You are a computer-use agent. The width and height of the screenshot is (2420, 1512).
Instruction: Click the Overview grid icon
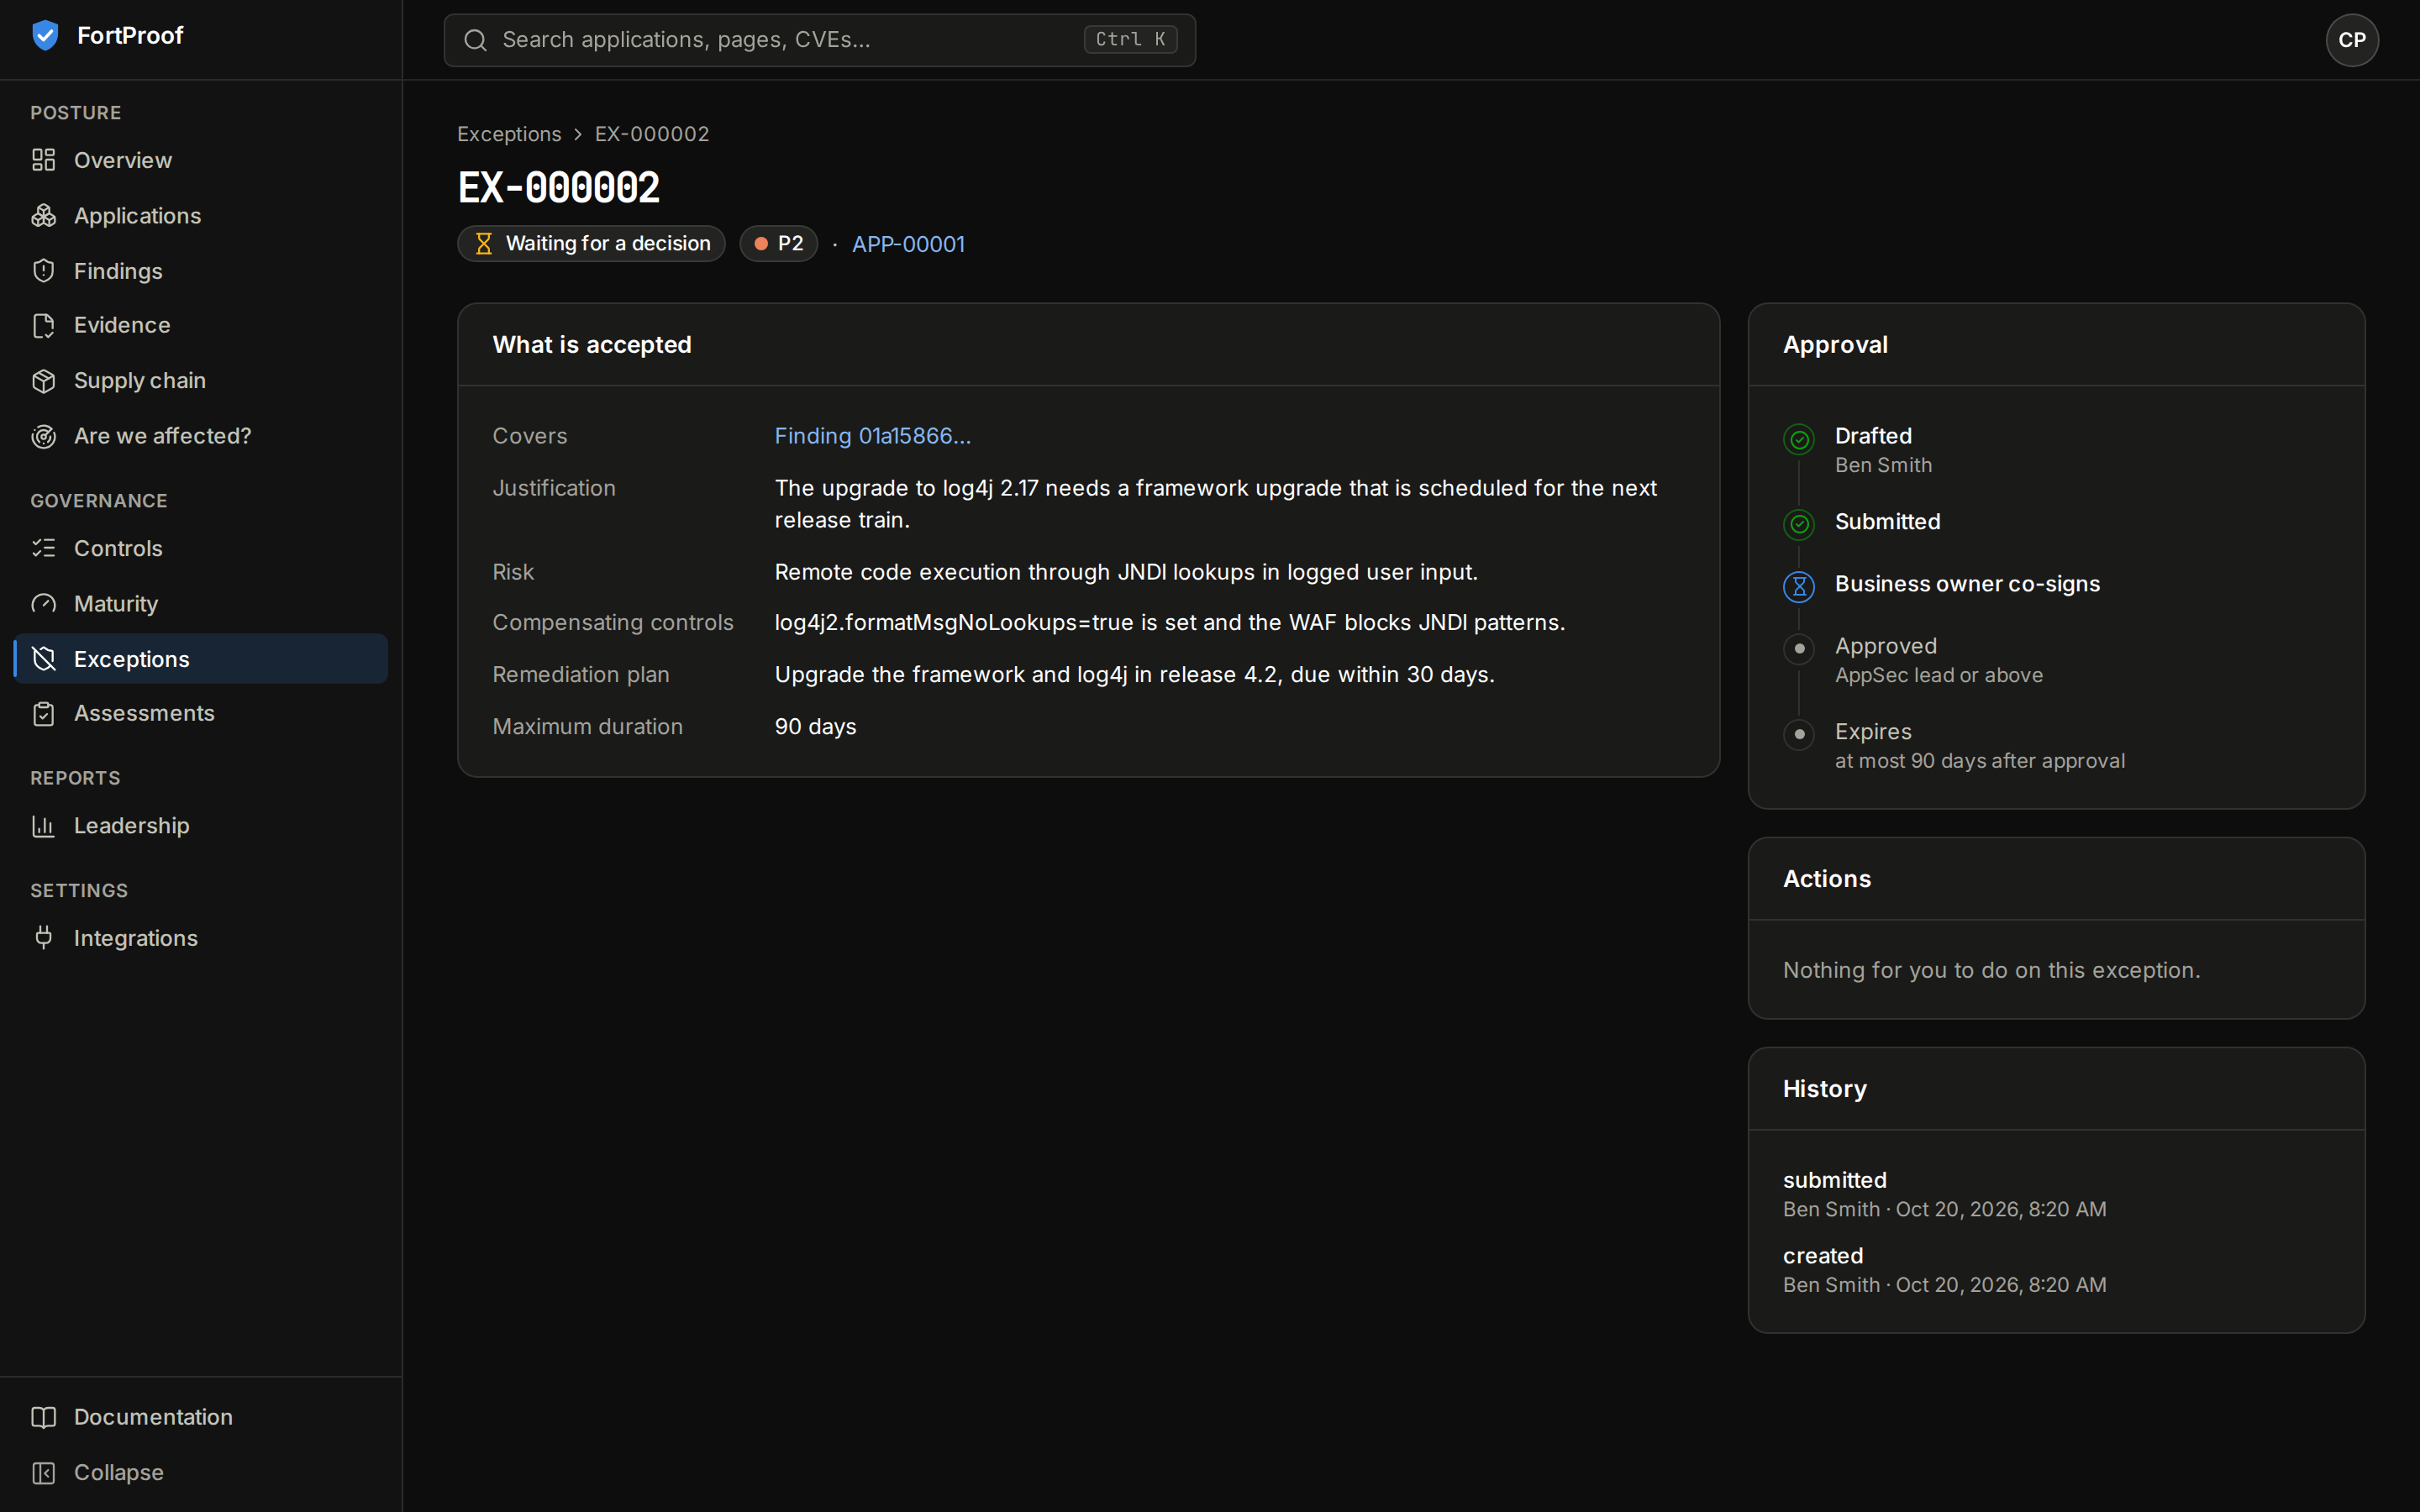coord(43,160)
